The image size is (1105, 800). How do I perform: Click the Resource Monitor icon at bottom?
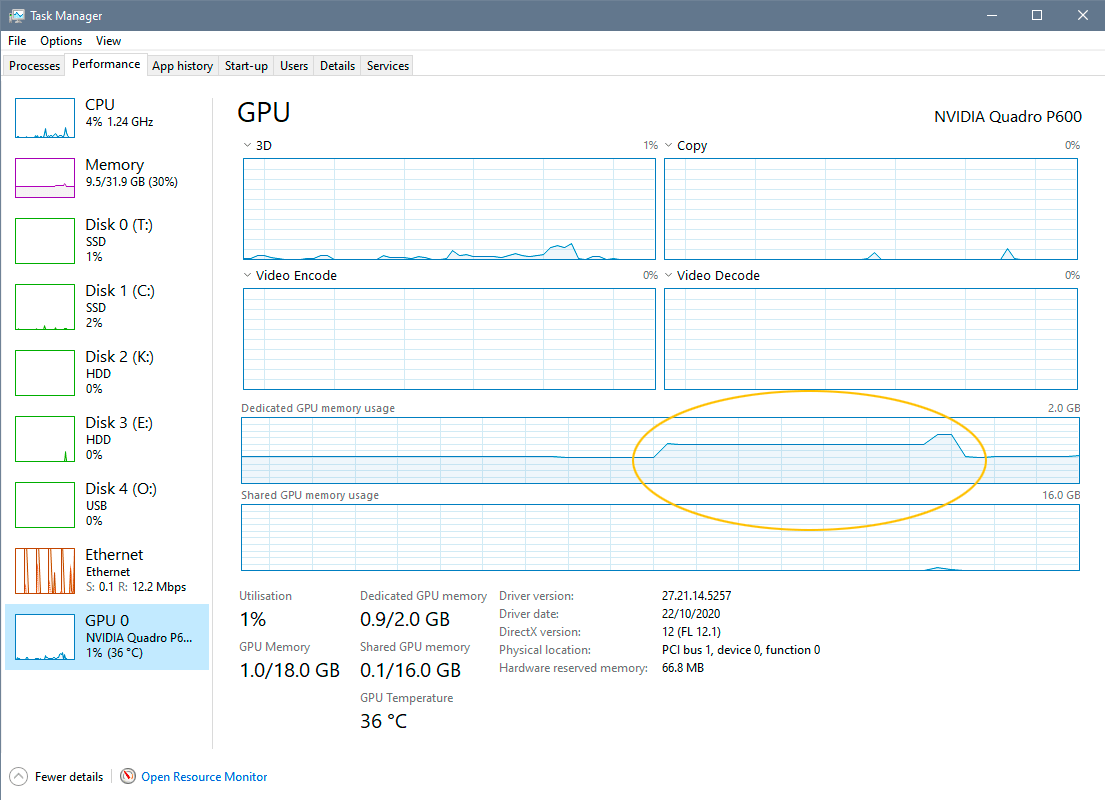pos(128,776)
